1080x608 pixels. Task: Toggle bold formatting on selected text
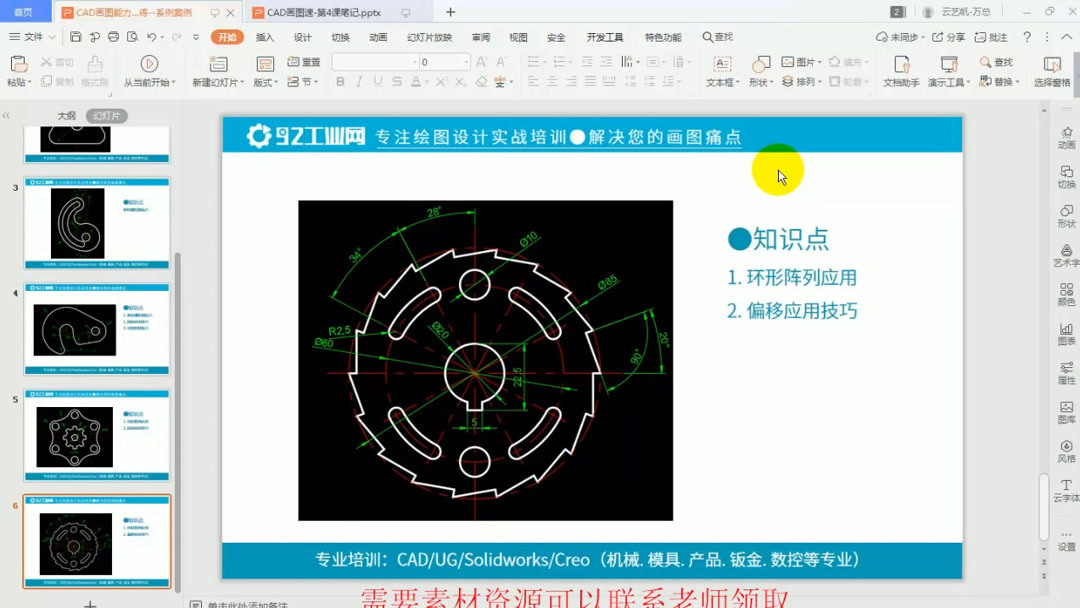[x=341, y=80]
